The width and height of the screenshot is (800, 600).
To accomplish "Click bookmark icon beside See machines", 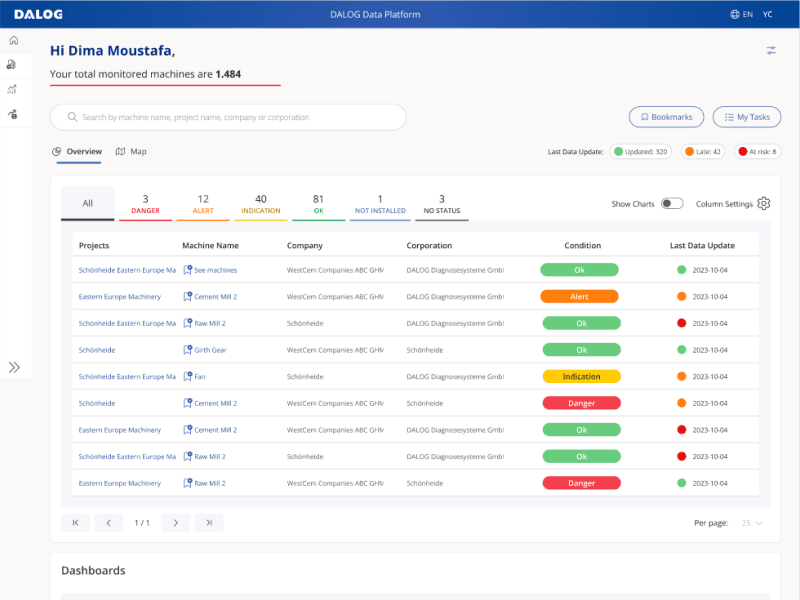I will [188, 269].
